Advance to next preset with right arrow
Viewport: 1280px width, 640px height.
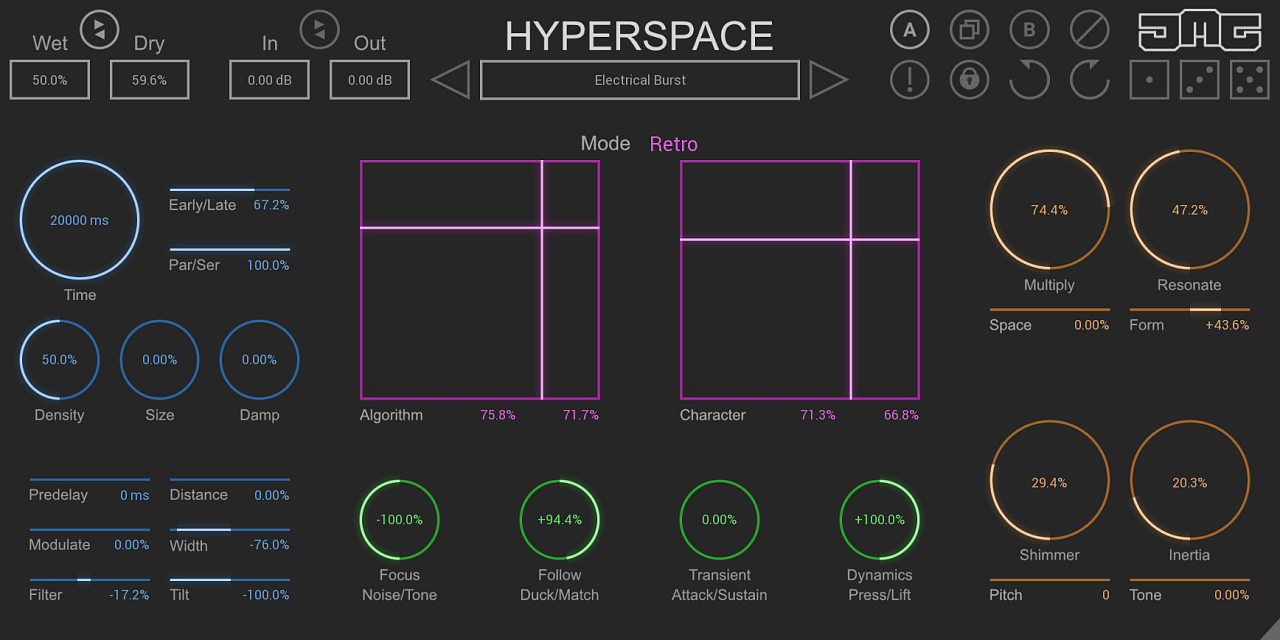pyautogui.click(x=828, y=80)
